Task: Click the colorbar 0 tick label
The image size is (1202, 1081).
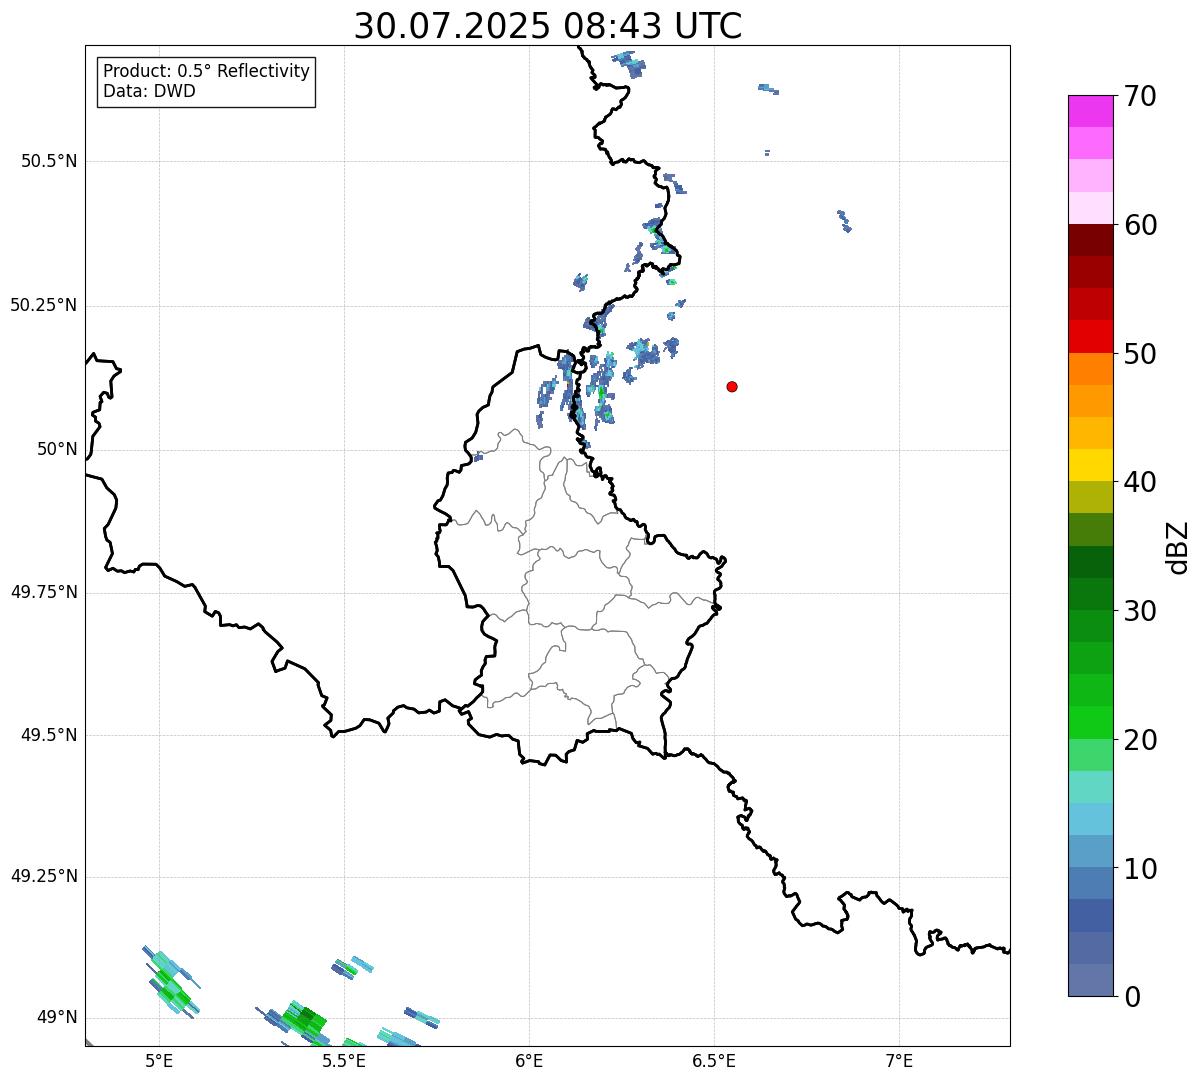Action: [1132, 997]
